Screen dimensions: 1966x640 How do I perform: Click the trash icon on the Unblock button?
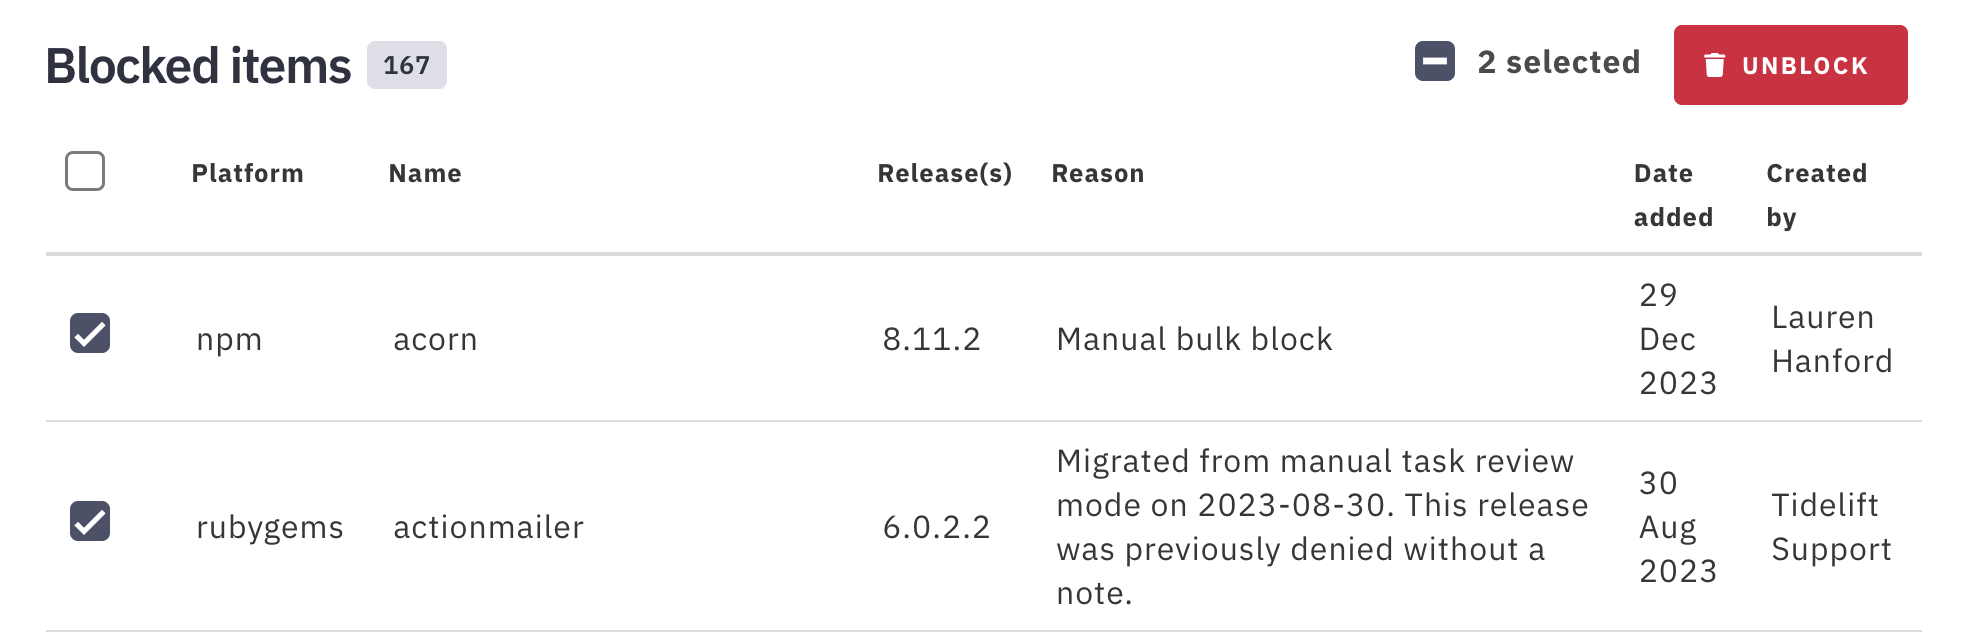click(1716, 64)
